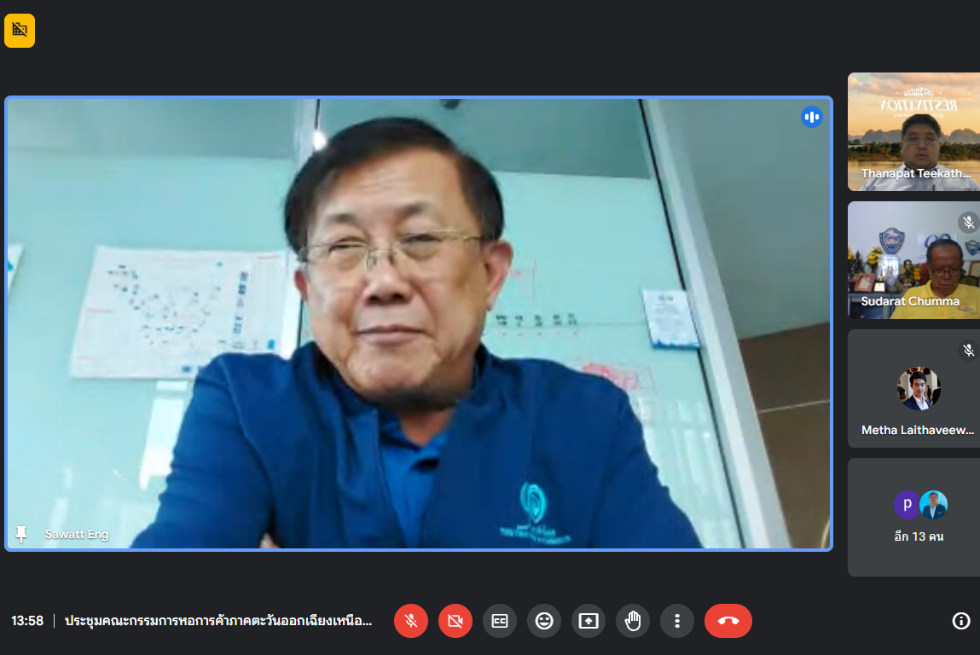980x655 pixels.
Task: Expand the "อีก 13 คน" participants tile
Action: tap(918, 517)
